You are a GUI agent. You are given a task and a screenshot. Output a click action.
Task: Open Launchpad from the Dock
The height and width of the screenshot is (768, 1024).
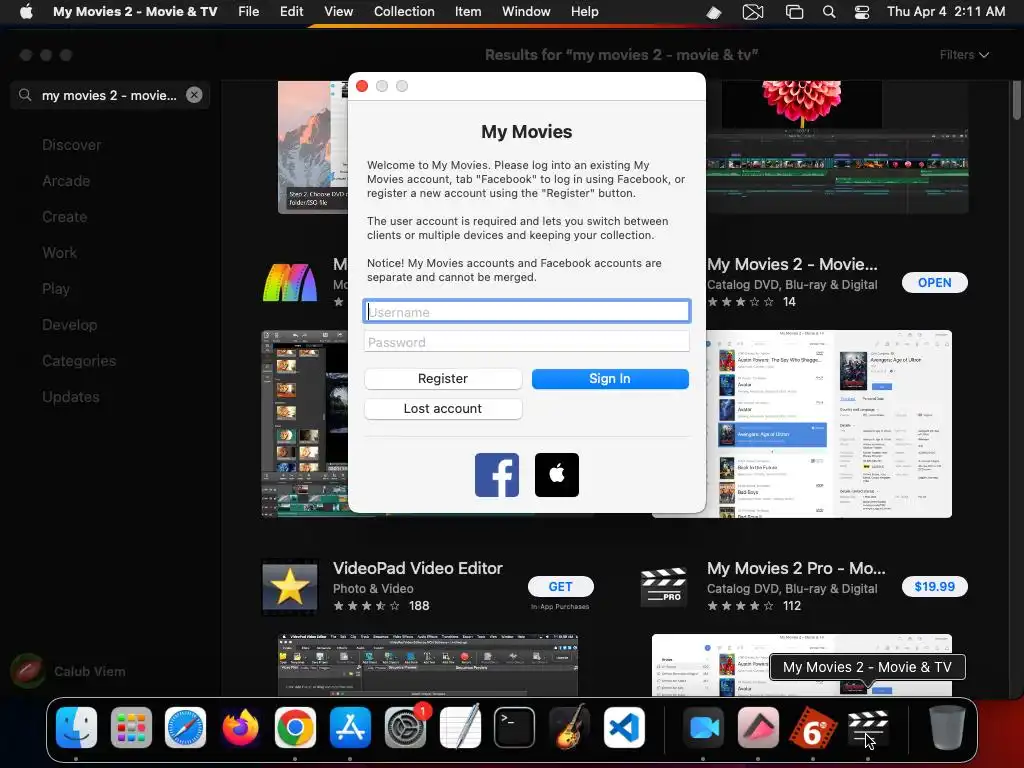pos(131,727)
